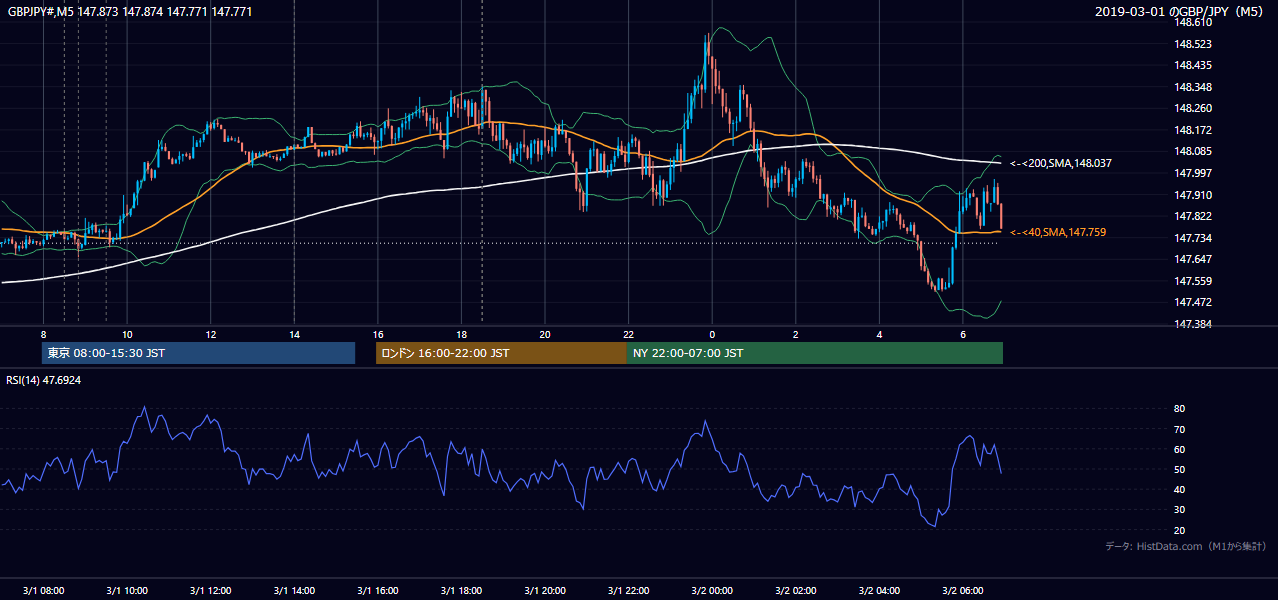Click the Tokyo 08:00-15:30 JST session bar
The image size is (1278, 600).
tap(198, 353)
